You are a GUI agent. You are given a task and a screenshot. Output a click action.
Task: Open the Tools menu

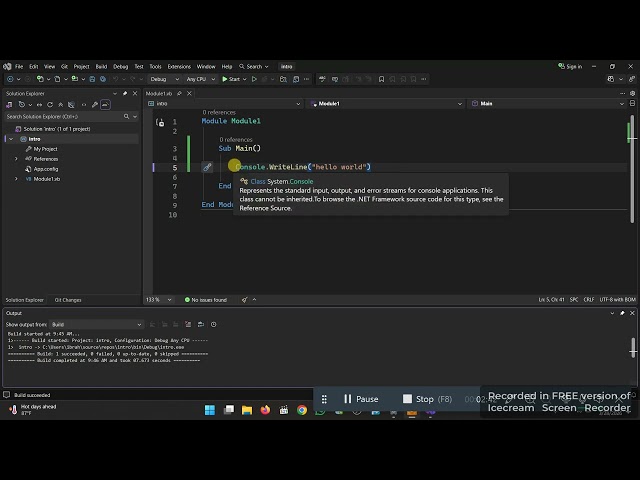155,67
